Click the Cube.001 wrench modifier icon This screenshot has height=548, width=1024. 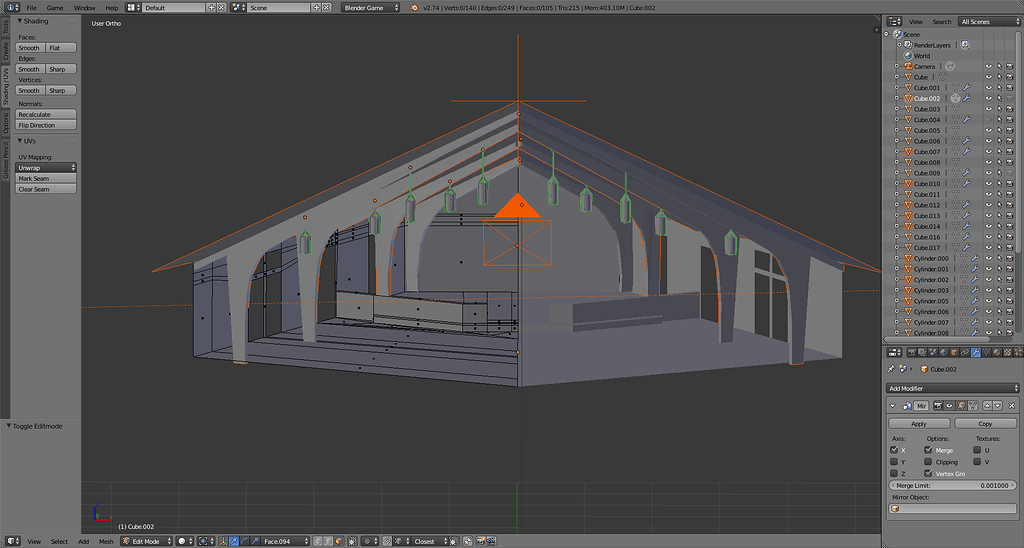[x=967, y=88]
